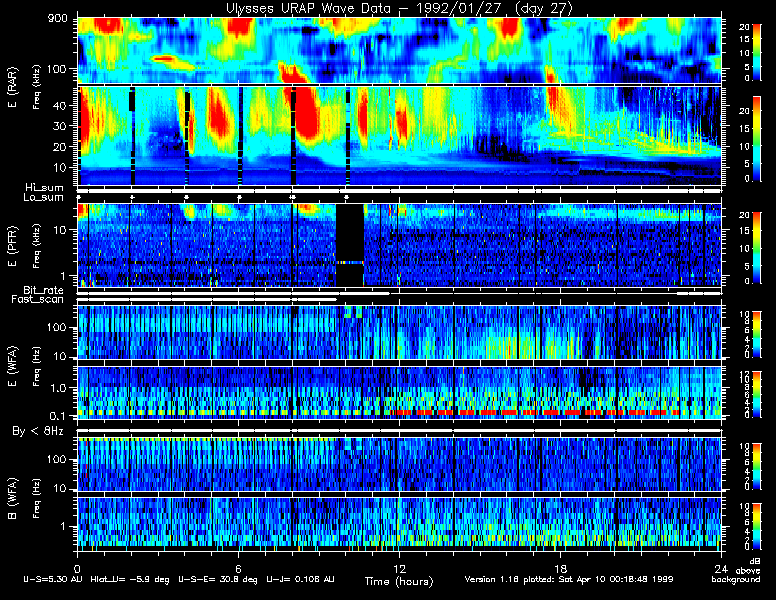Click the Lo_sum indicator label
This screenshot has width=776, height=600.
[x=44, y=197]
